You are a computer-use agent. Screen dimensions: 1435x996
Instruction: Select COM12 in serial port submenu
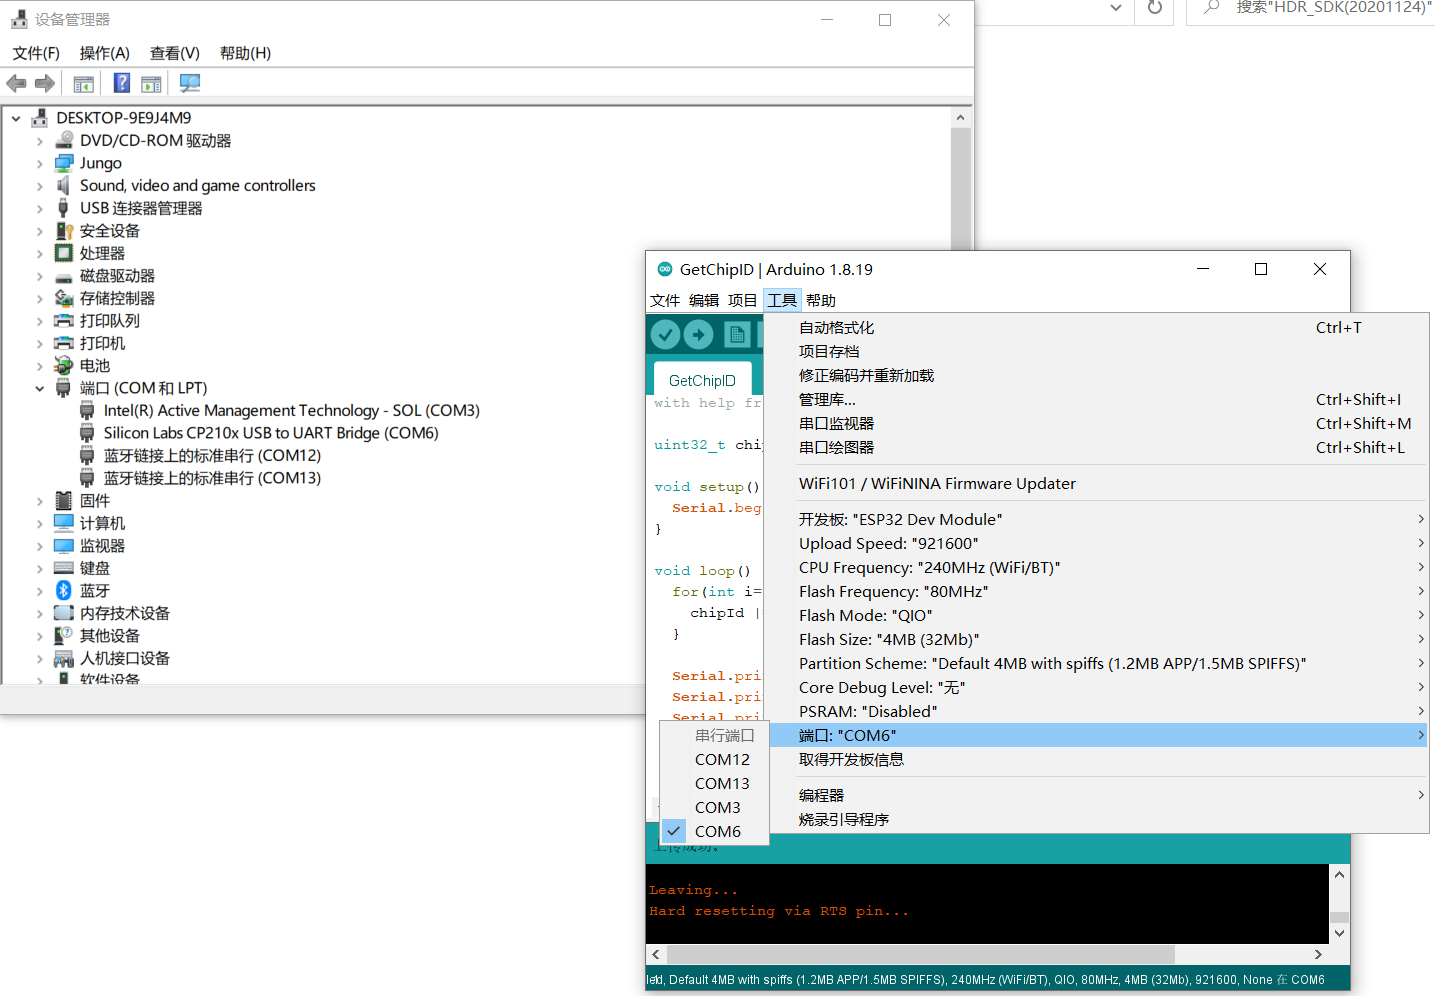[x=714, y=759]
